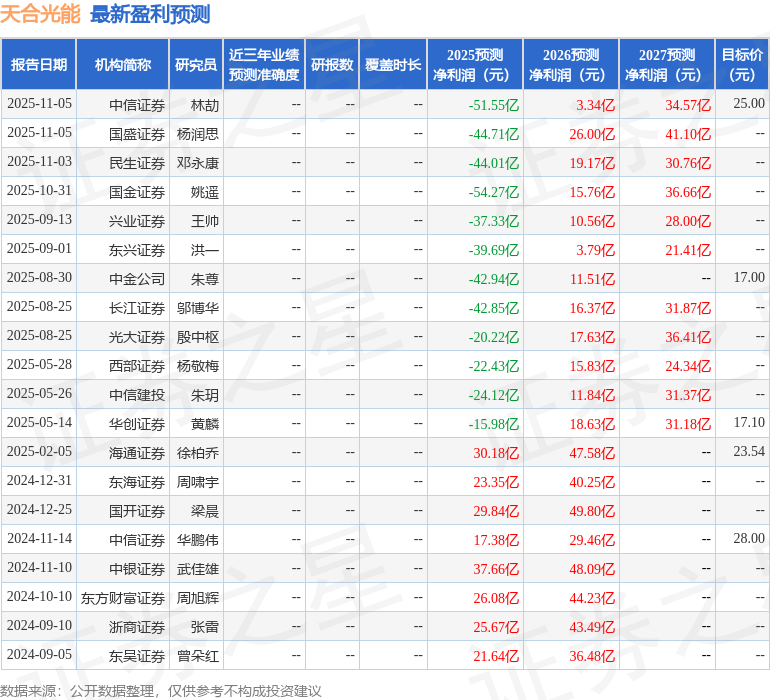
Task: Click the 2024-09-05 report date cell
Action: pos(39,656)
